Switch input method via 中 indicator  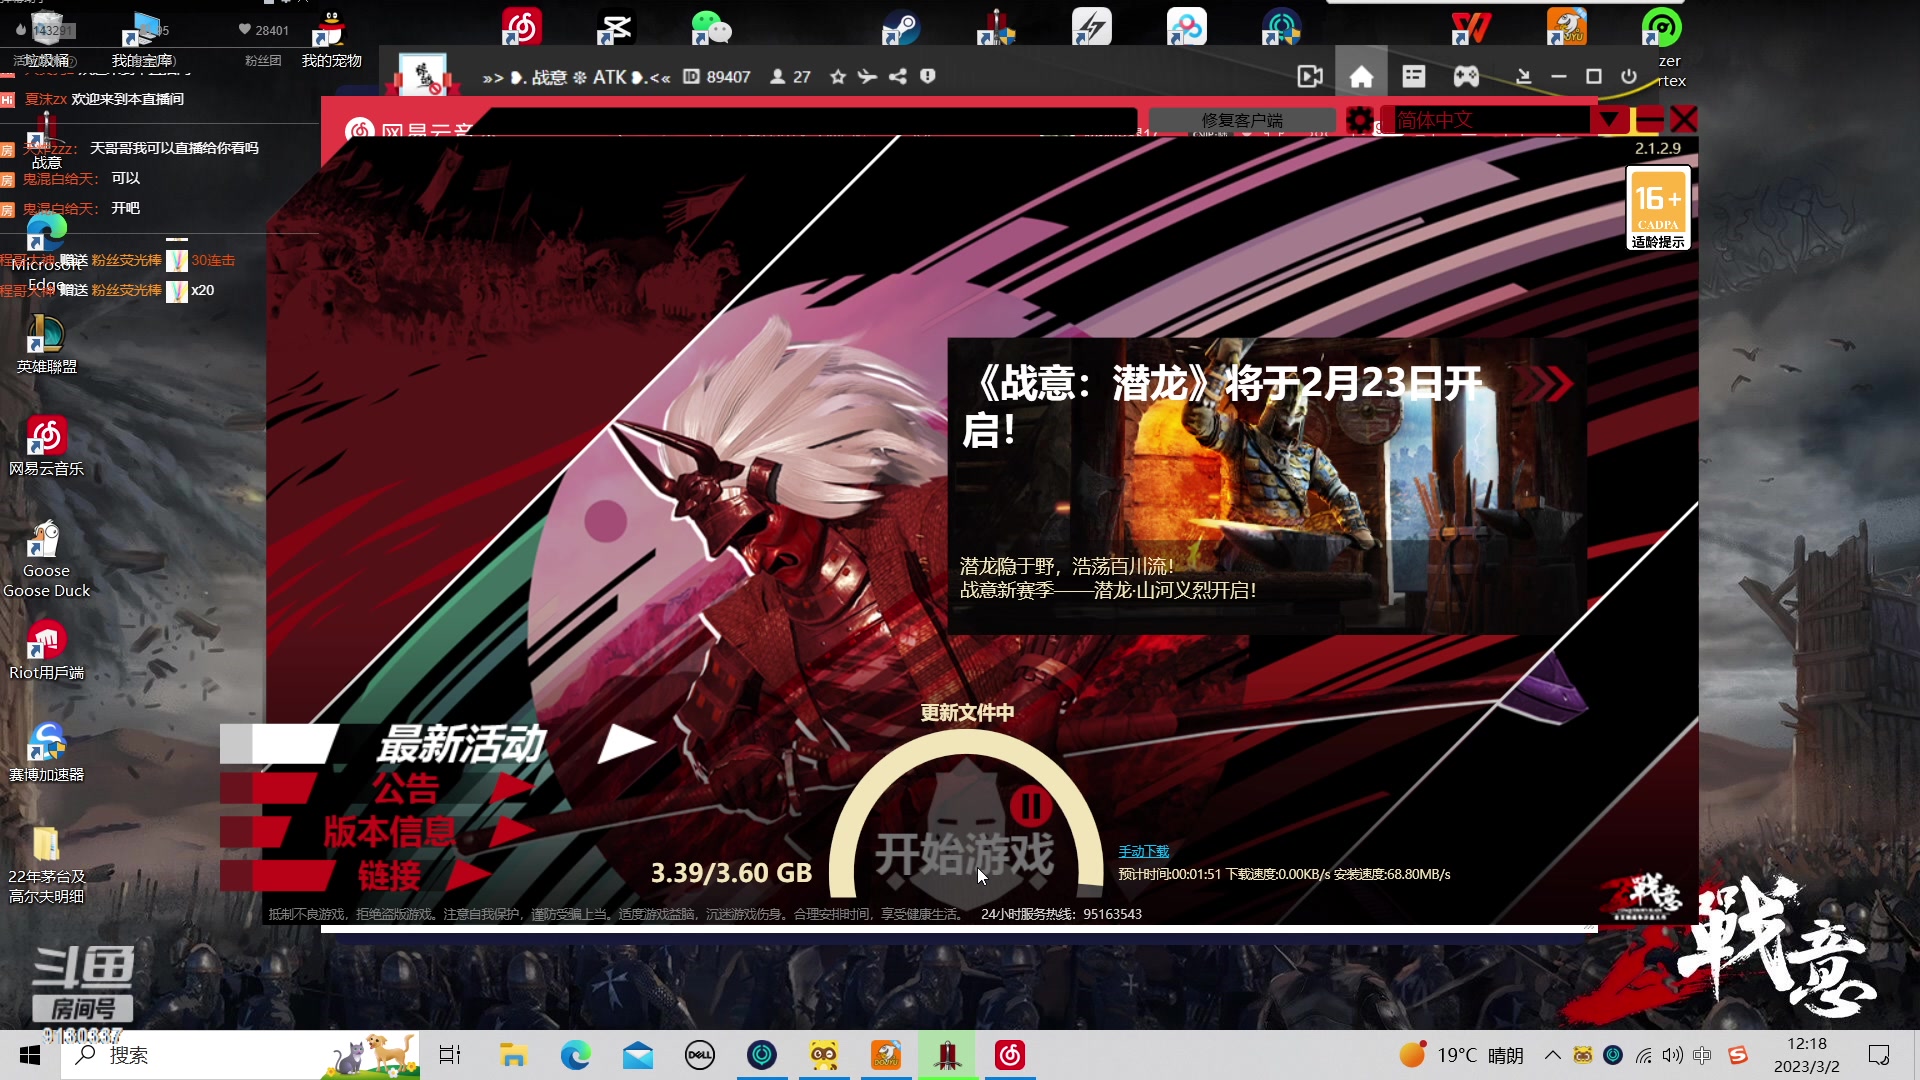(1702, 1055)
